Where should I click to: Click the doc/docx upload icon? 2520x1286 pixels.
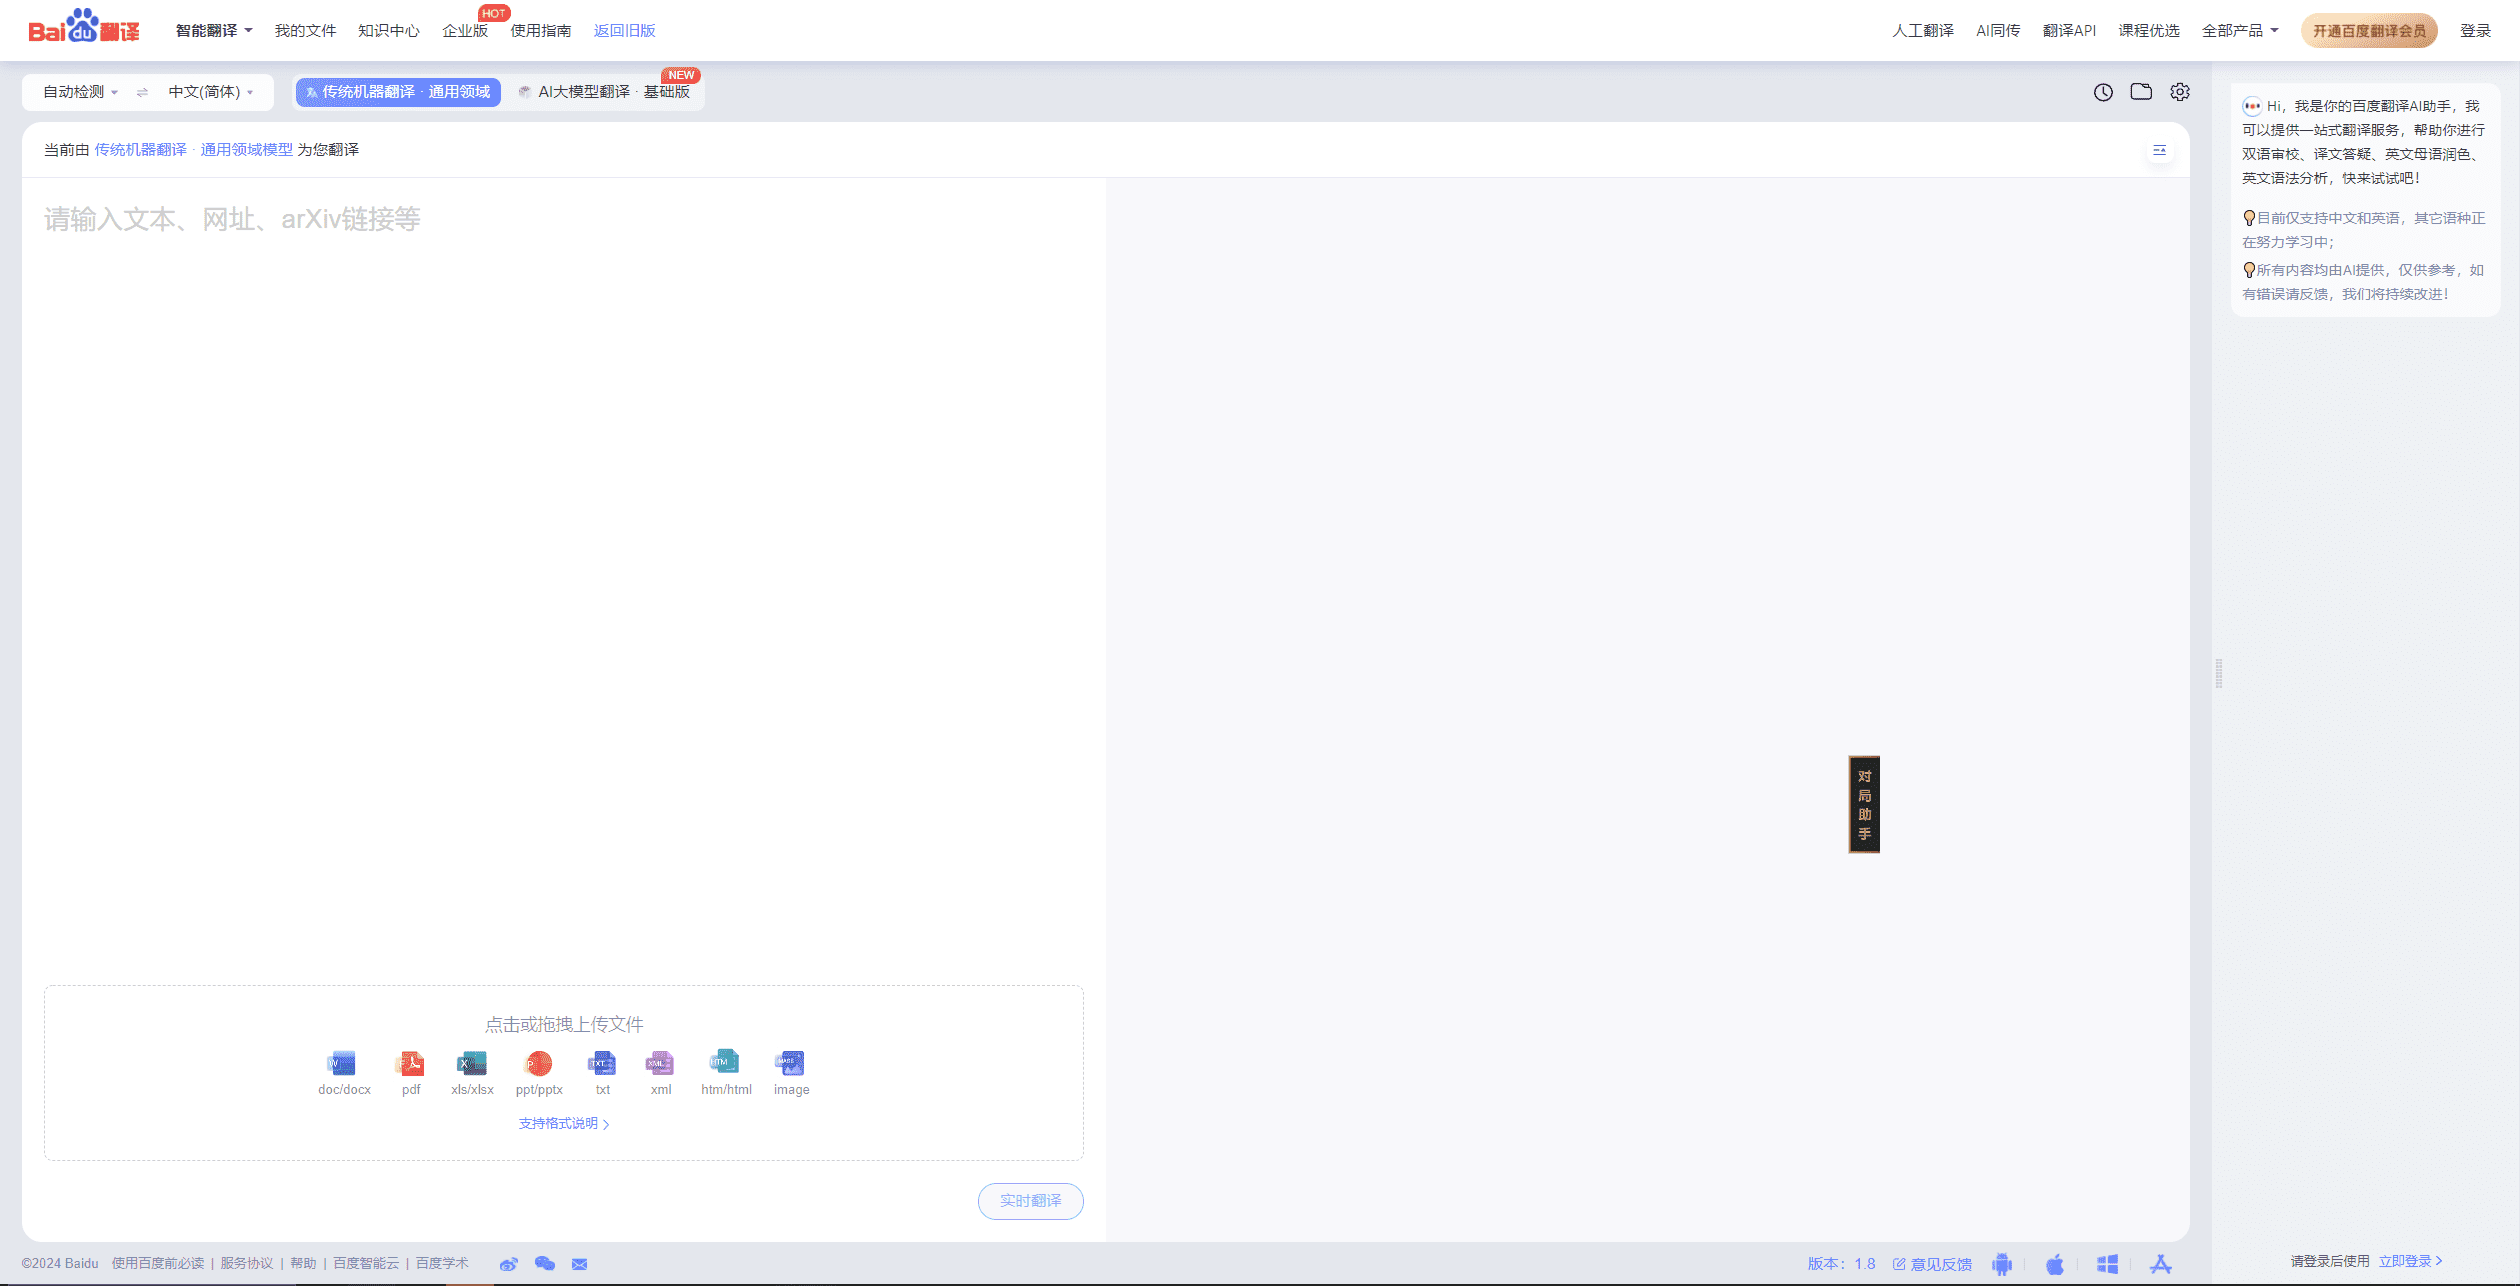click(342, 1063)
